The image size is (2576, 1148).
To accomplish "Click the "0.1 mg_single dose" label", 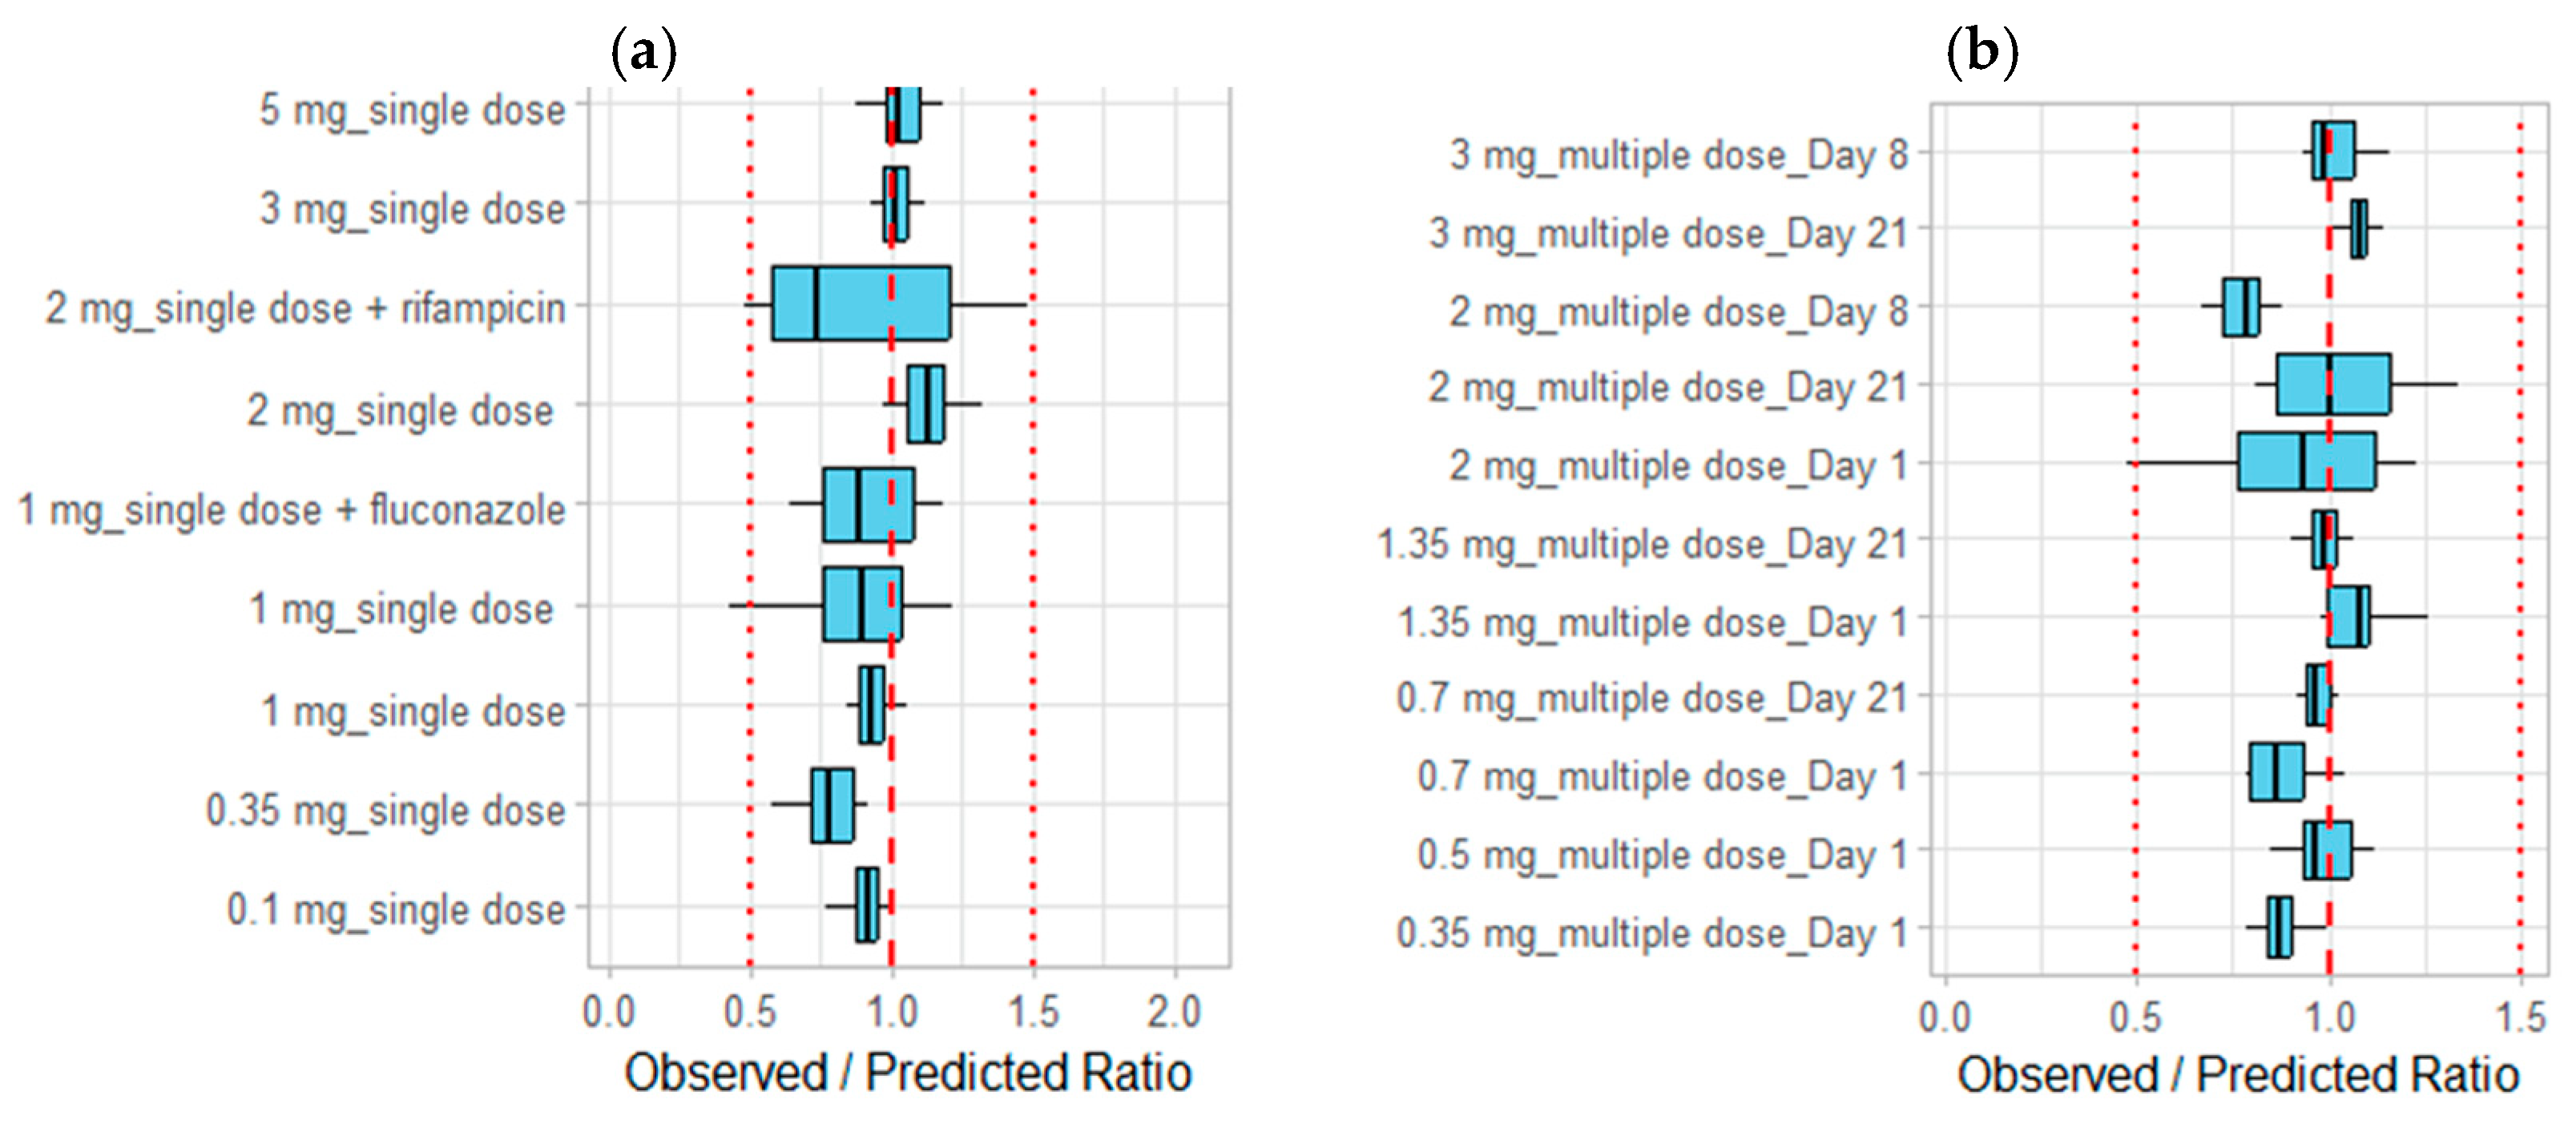I will pos(396,910).
